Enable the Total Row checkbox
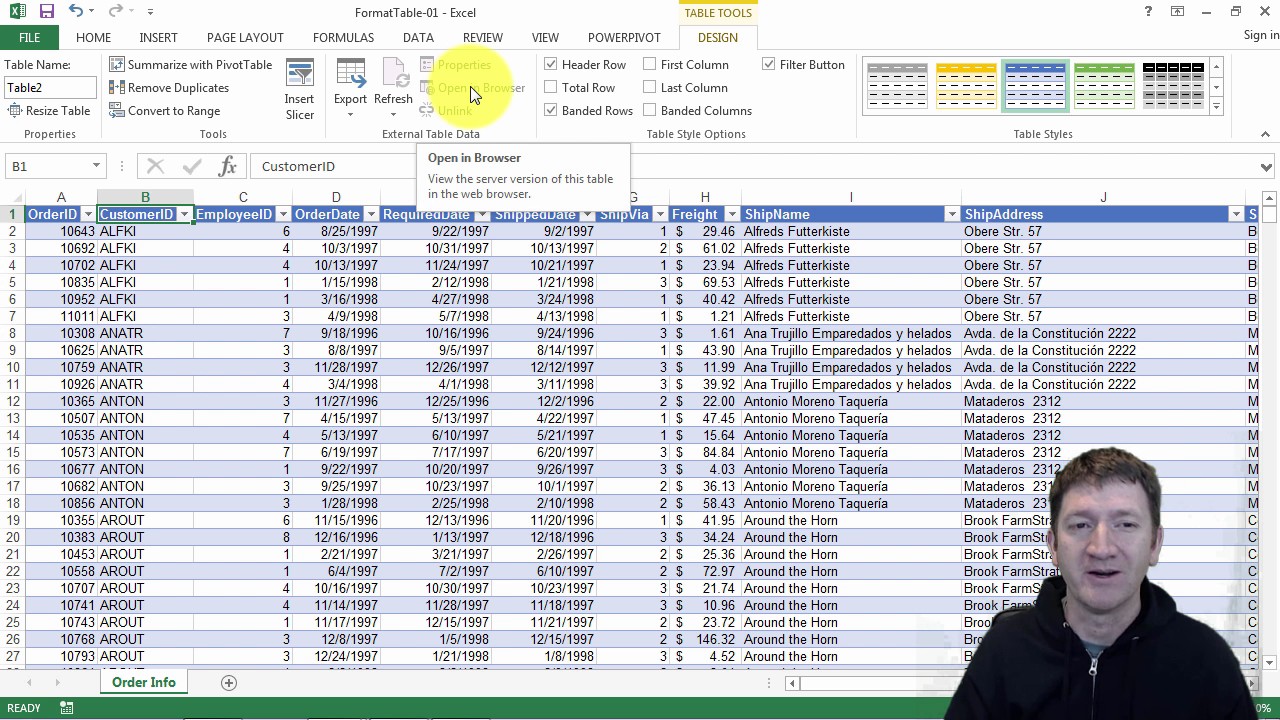 coord(551,87)
